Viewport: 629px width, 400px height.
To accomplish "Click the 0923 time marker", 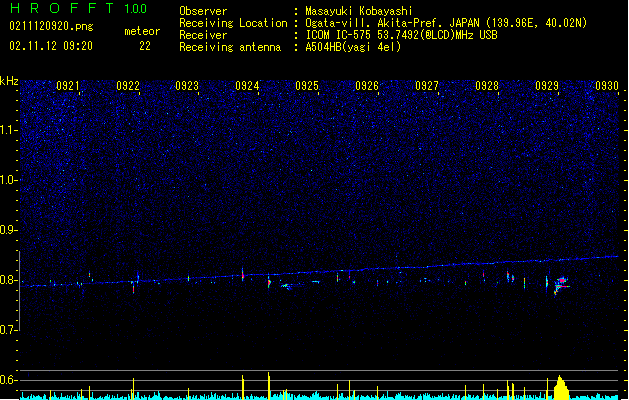I will coord(187,86).
